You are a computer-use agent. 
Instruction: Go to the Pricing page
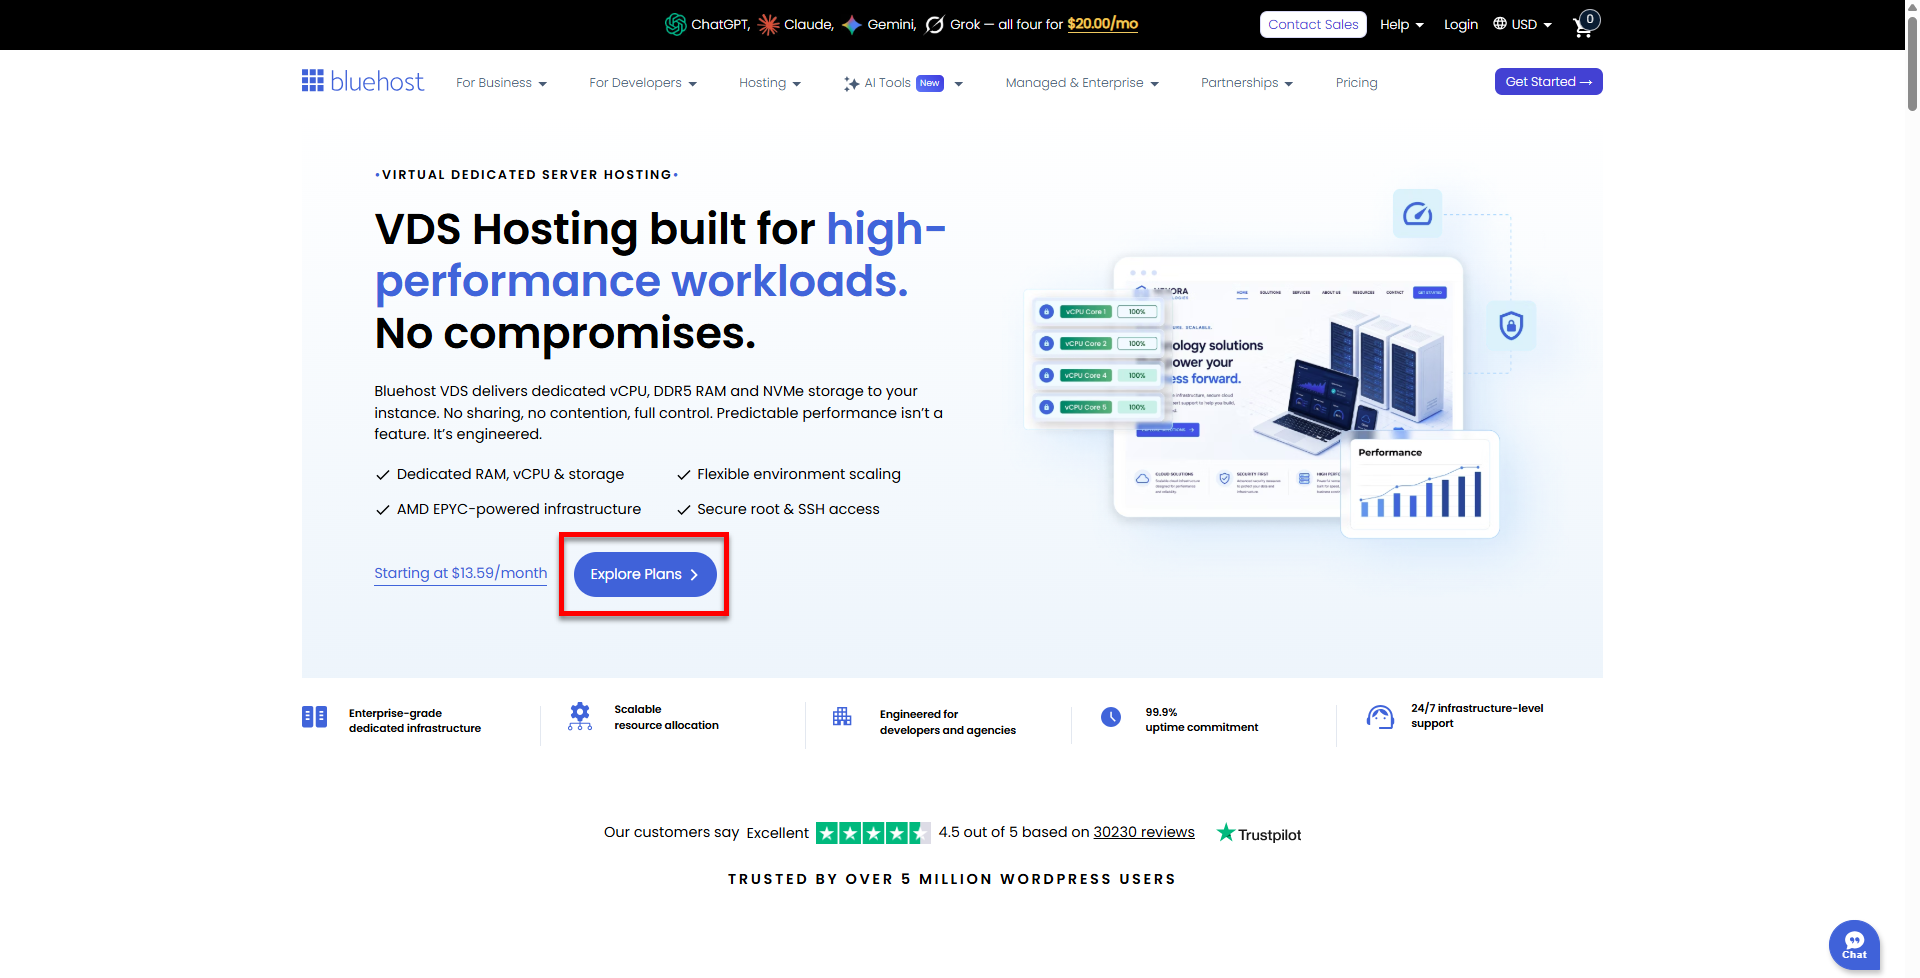pos(1357,83)
